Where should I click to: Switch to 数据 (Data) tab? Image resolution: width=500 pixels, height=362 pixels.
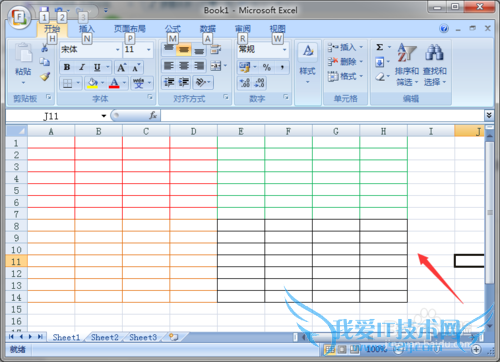(x=208, y=29)
